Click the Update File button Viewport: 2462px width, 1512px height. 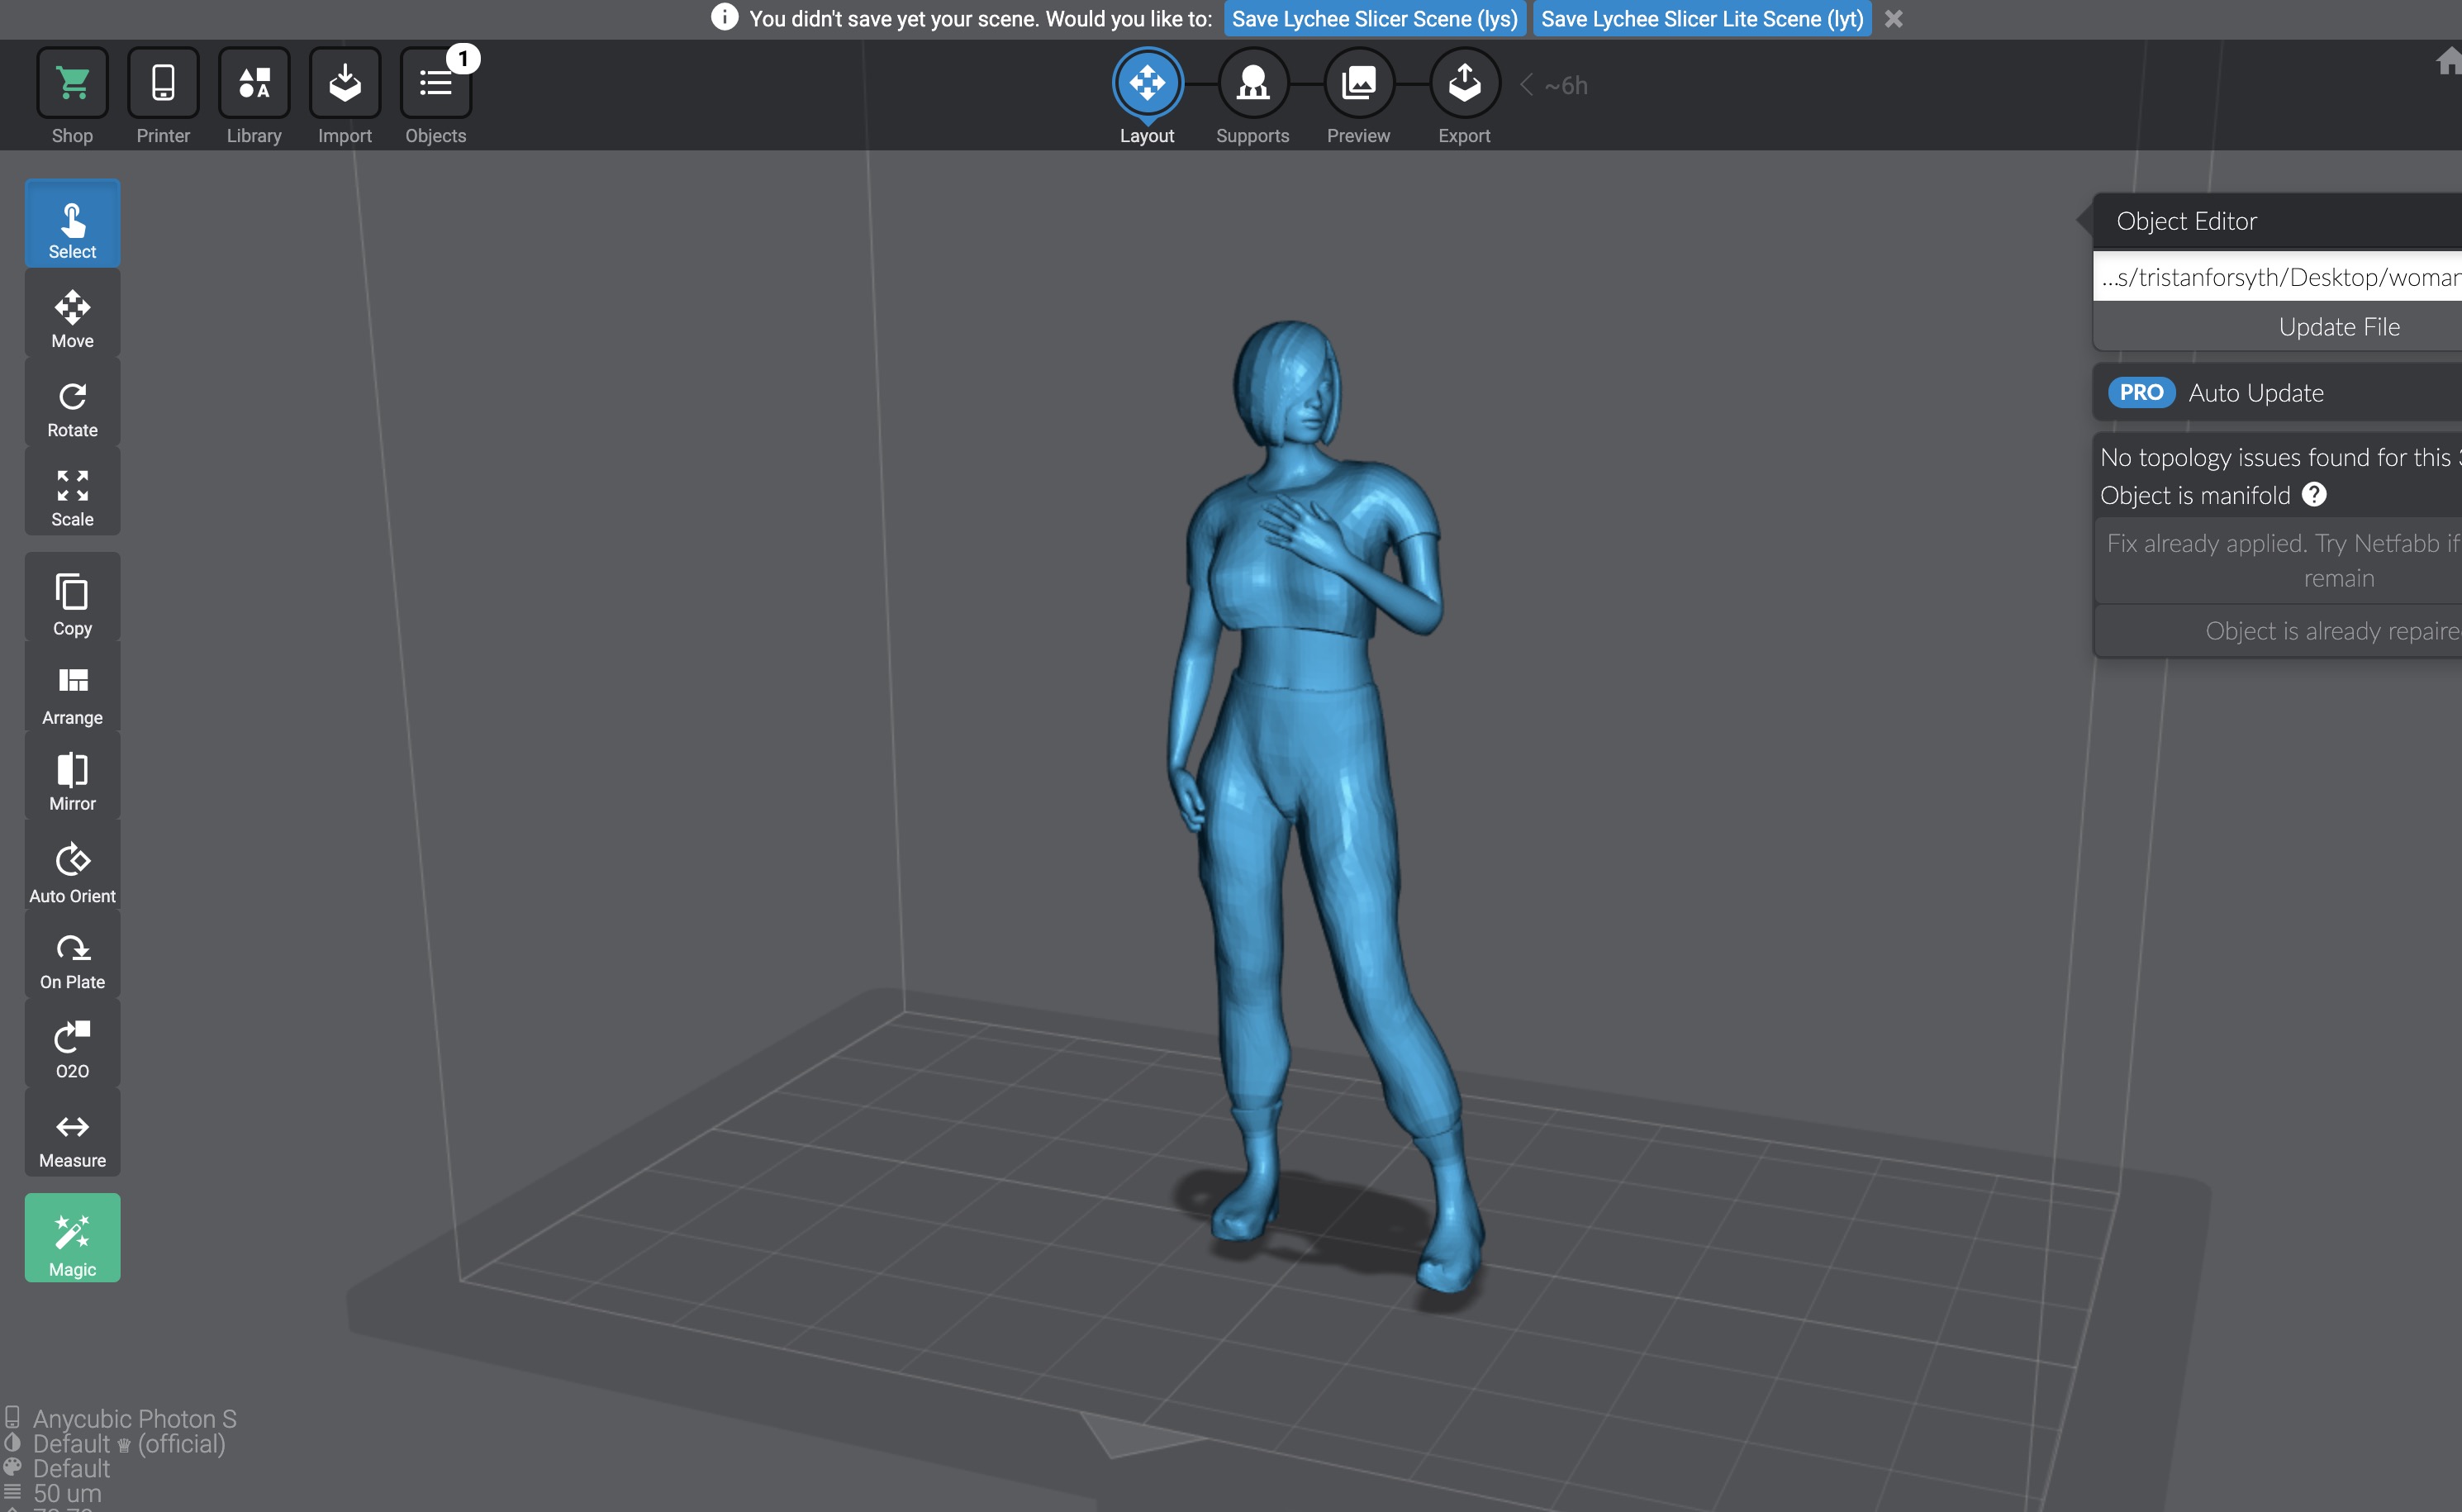pyautogui.click(x=2278, y=327)
